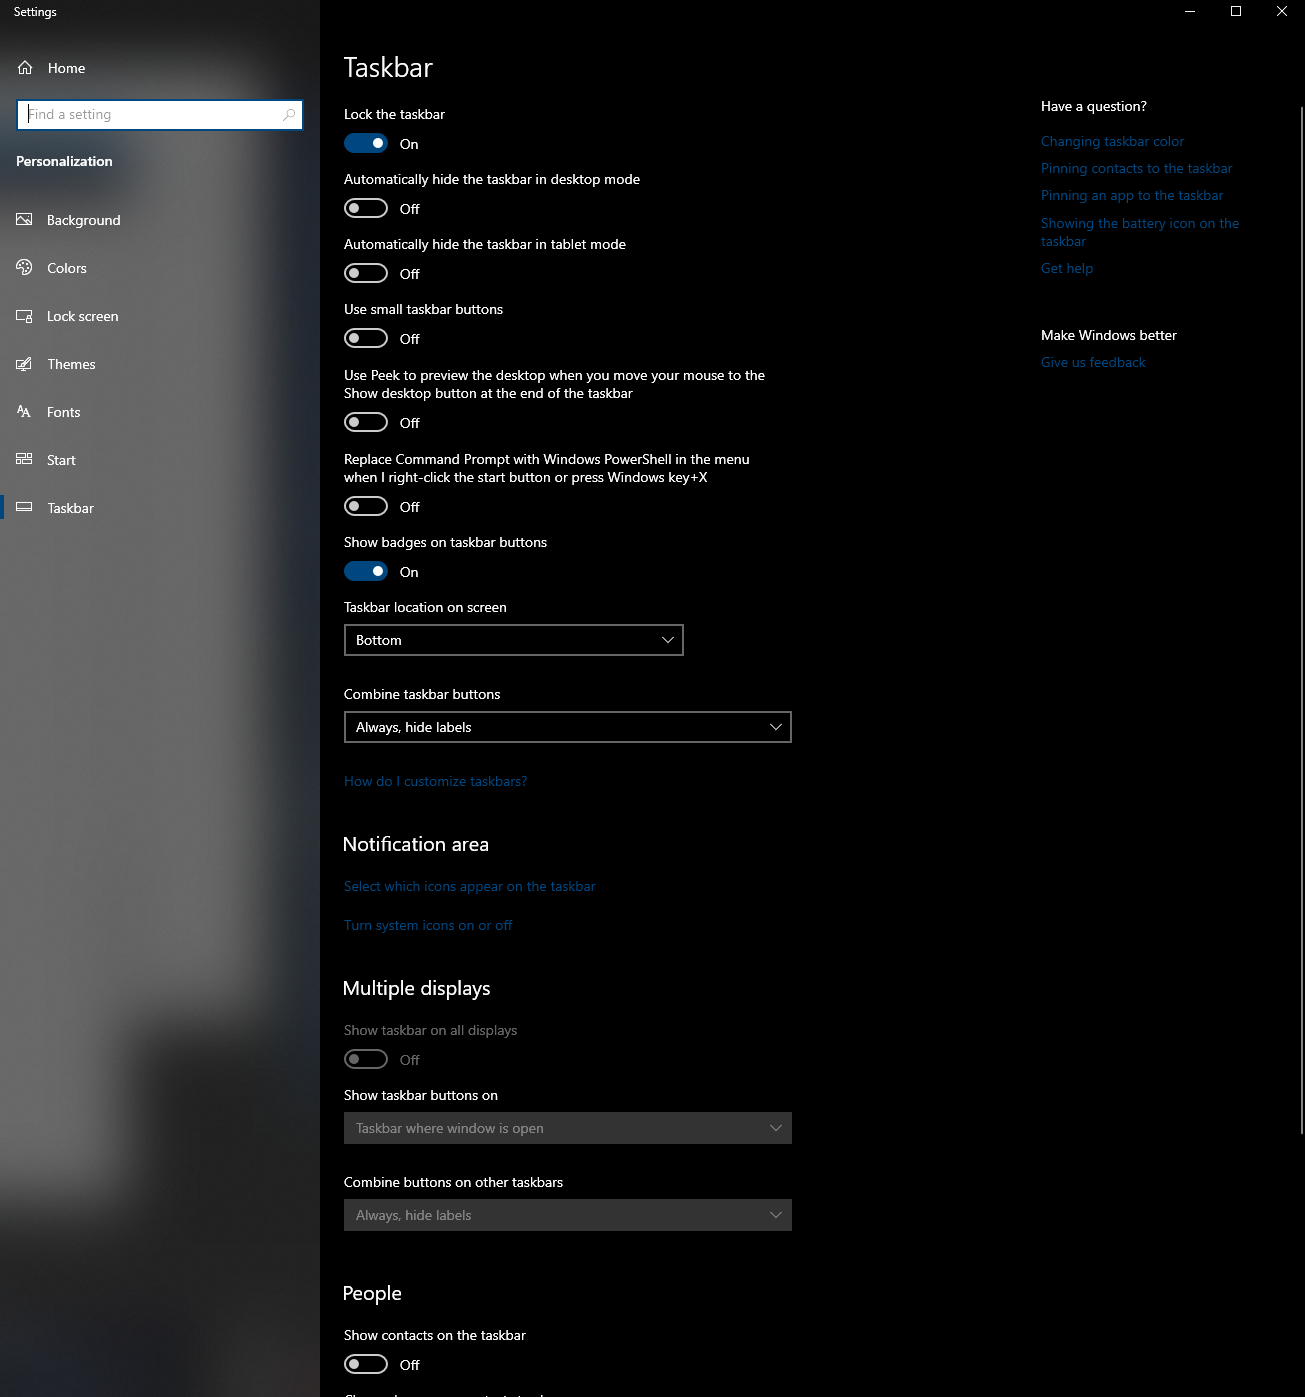Open Turn system icons on or off

point(428,925)
